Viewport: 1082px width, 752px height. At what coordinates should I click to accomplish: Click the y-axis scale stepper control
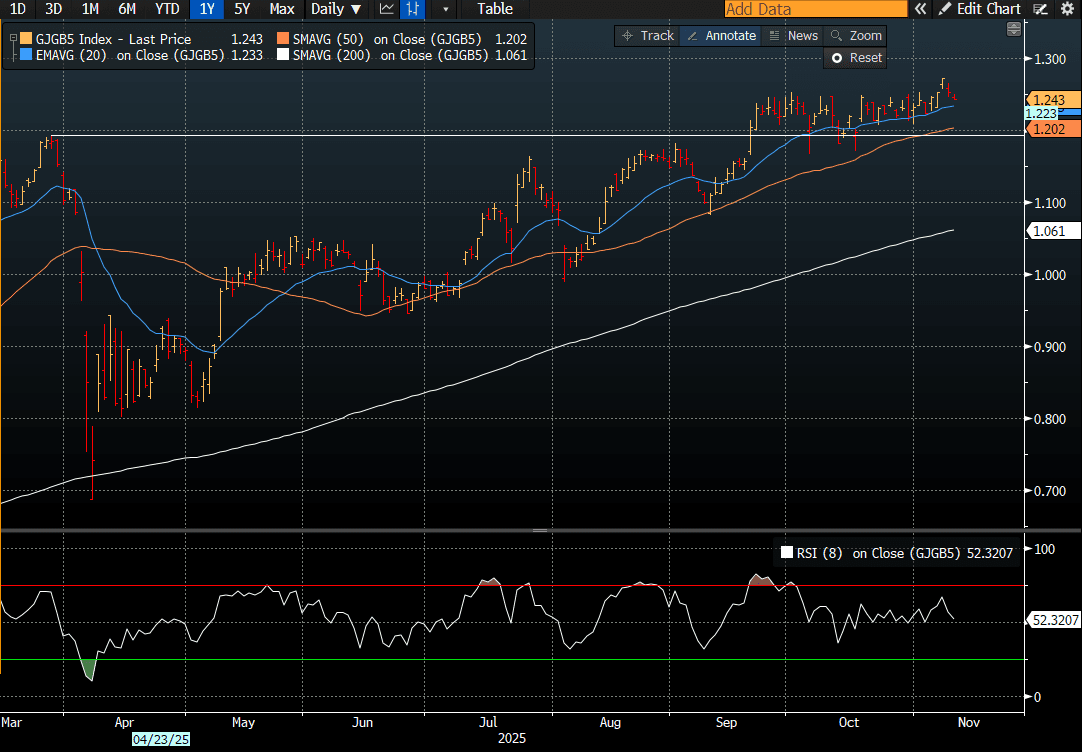[x=1014, y=28]
